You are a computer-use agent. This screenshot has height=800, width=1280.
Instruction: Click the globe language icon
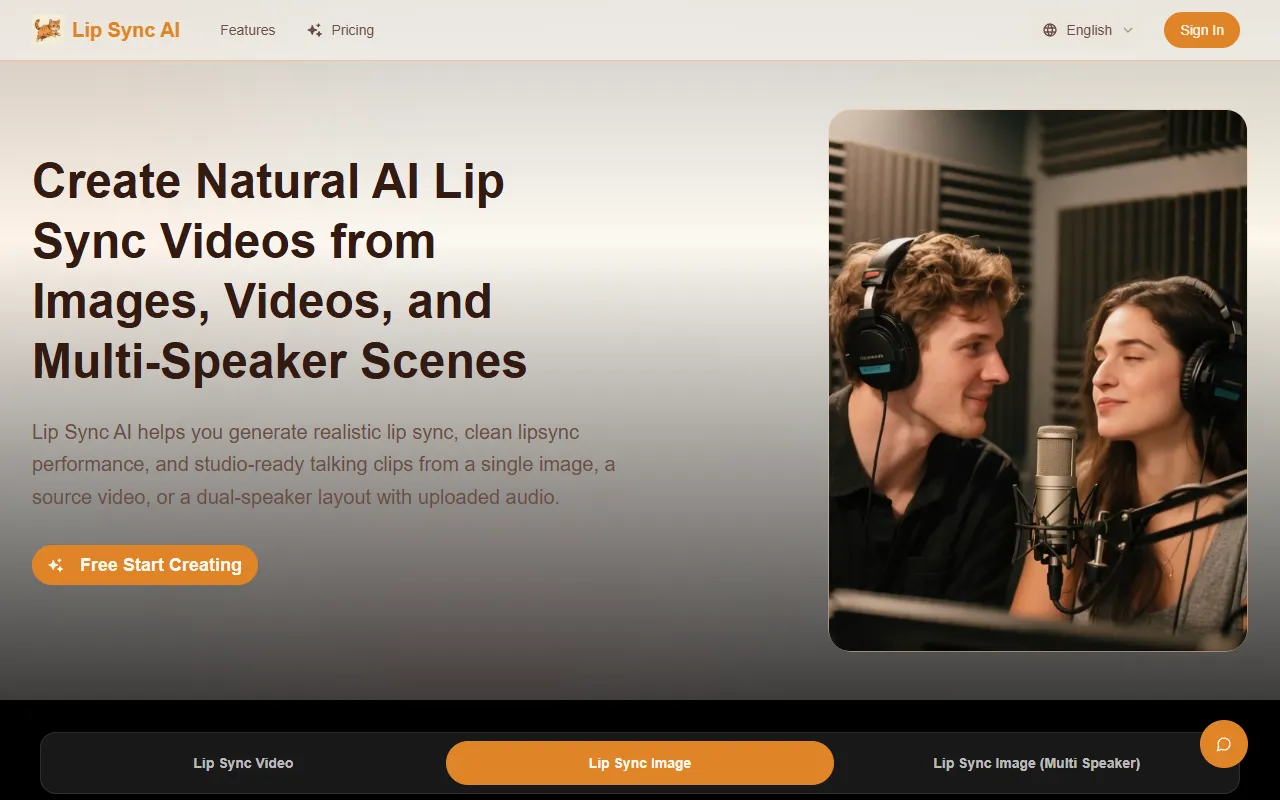pyautogui.click(x=1050, y=30)
